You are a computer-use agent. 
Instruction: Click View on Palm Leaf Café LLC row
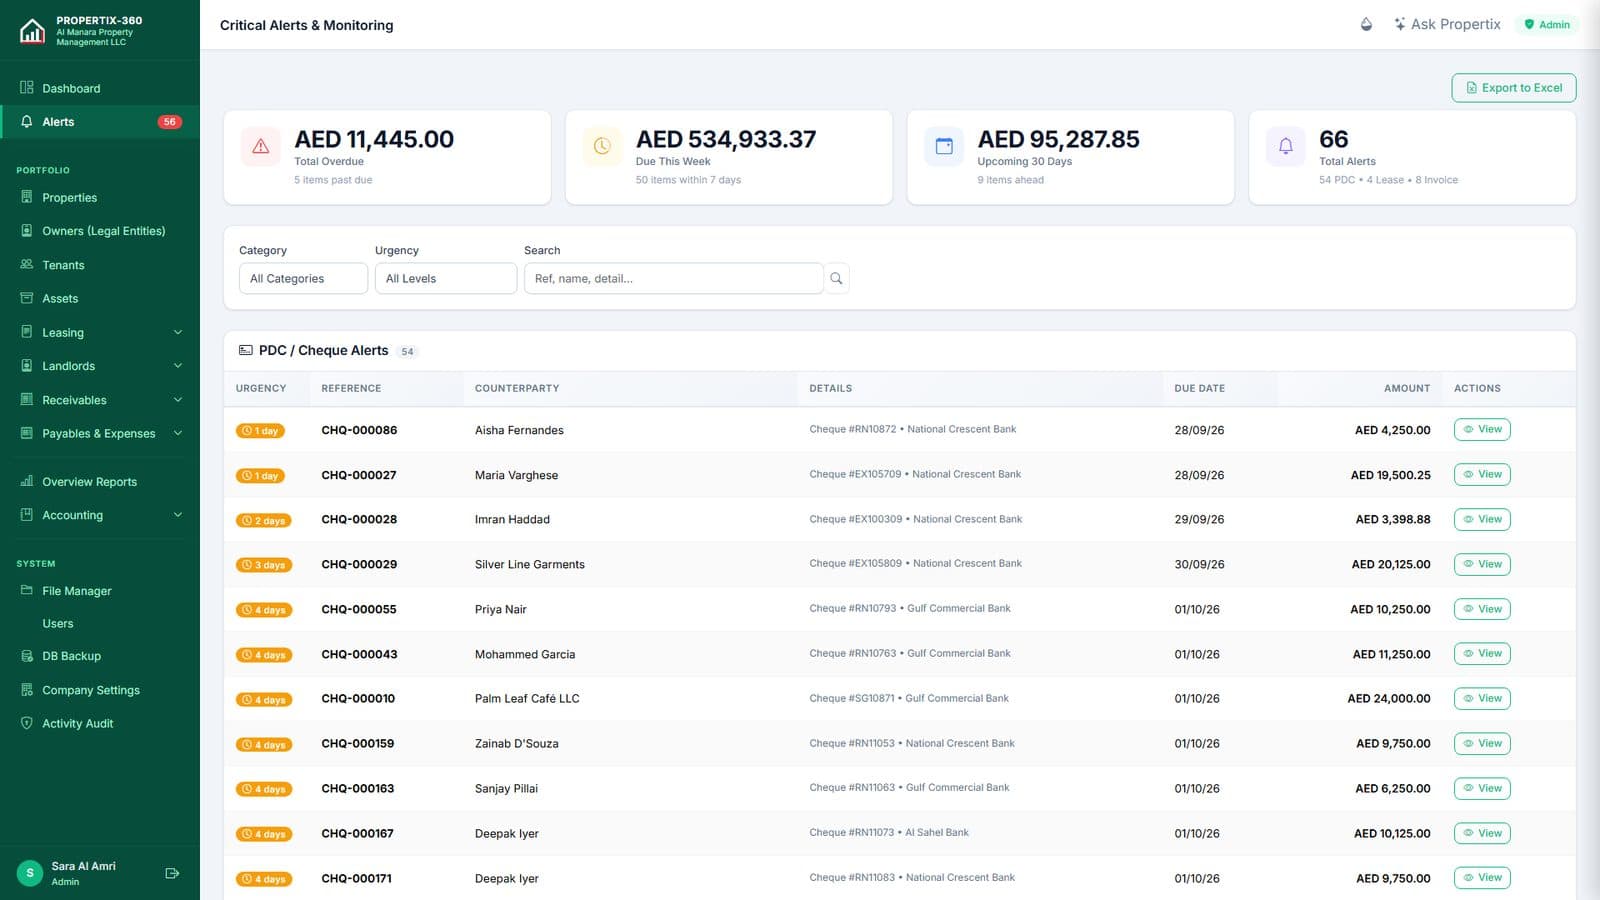pyautogui.click(x=1482, y=698)
